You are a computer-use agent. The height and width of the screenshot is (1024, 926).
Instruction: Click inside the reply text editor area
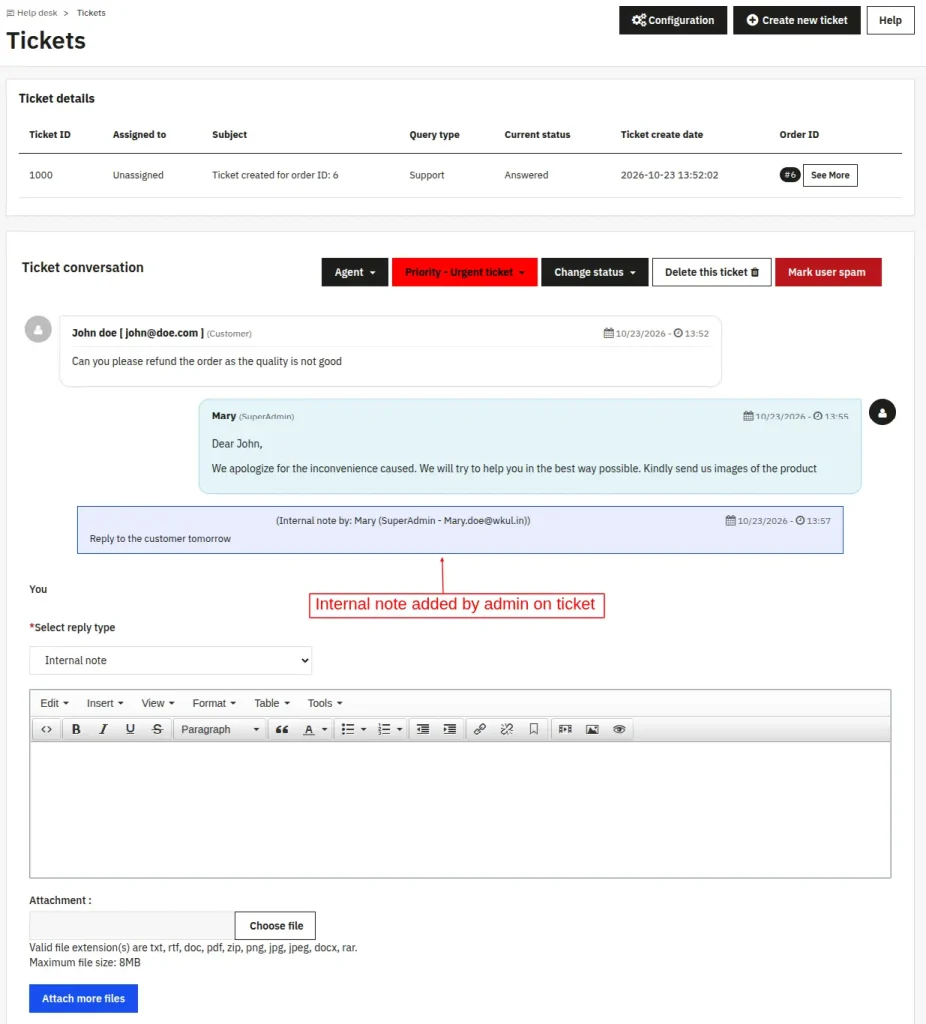point(460,809)
